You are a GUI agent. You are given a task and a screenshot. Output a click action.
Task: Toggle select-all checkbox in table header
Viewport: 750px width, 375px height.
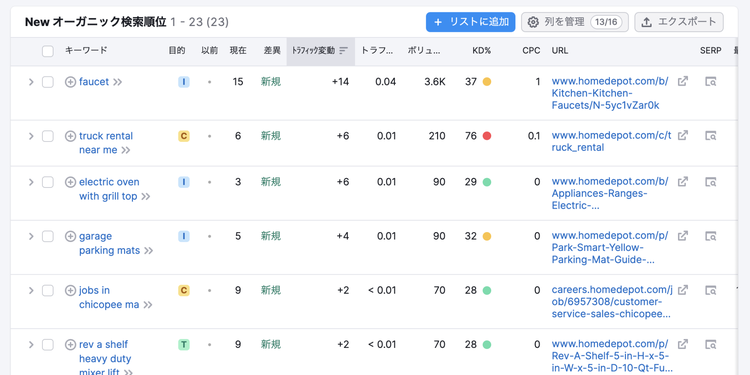(48, 51)
